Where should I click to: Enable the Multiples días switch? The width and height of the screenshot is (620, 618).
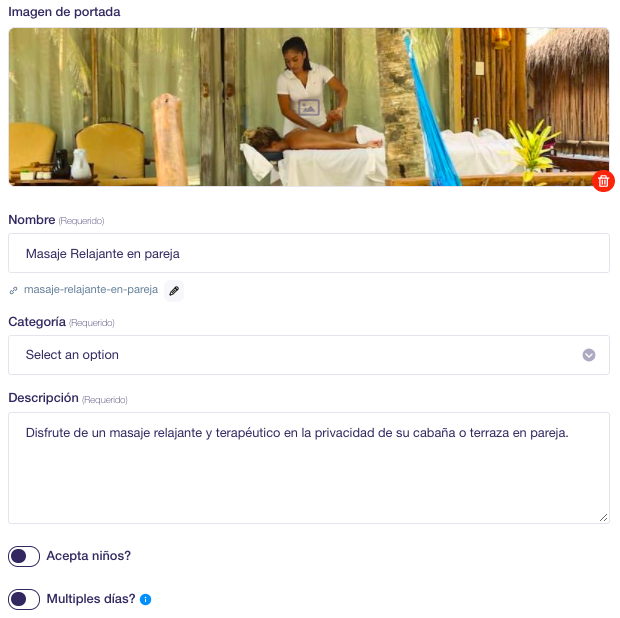(x=24, y=599)
